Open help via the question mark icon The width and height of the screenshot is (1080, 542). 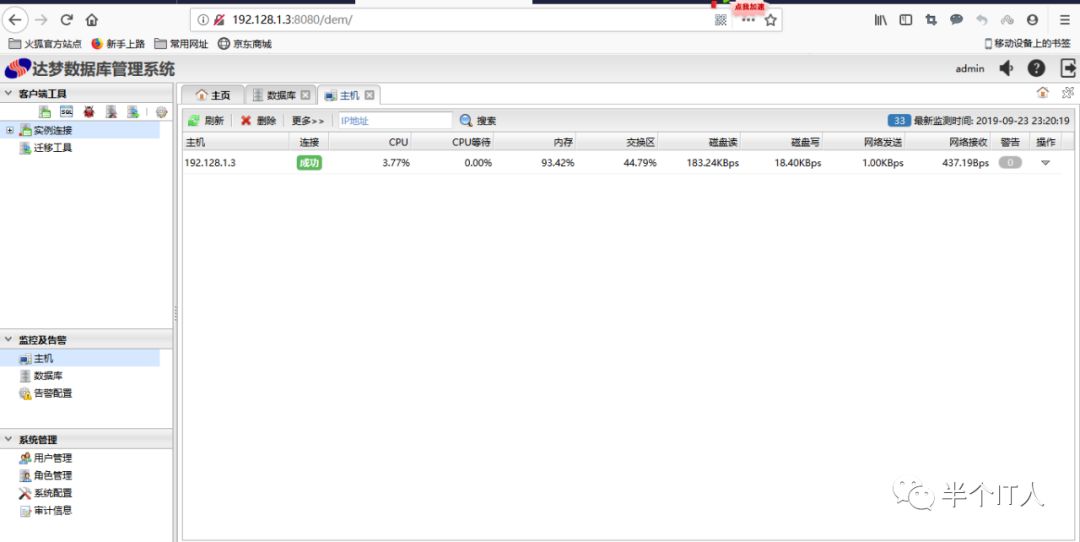(1036, 68)
